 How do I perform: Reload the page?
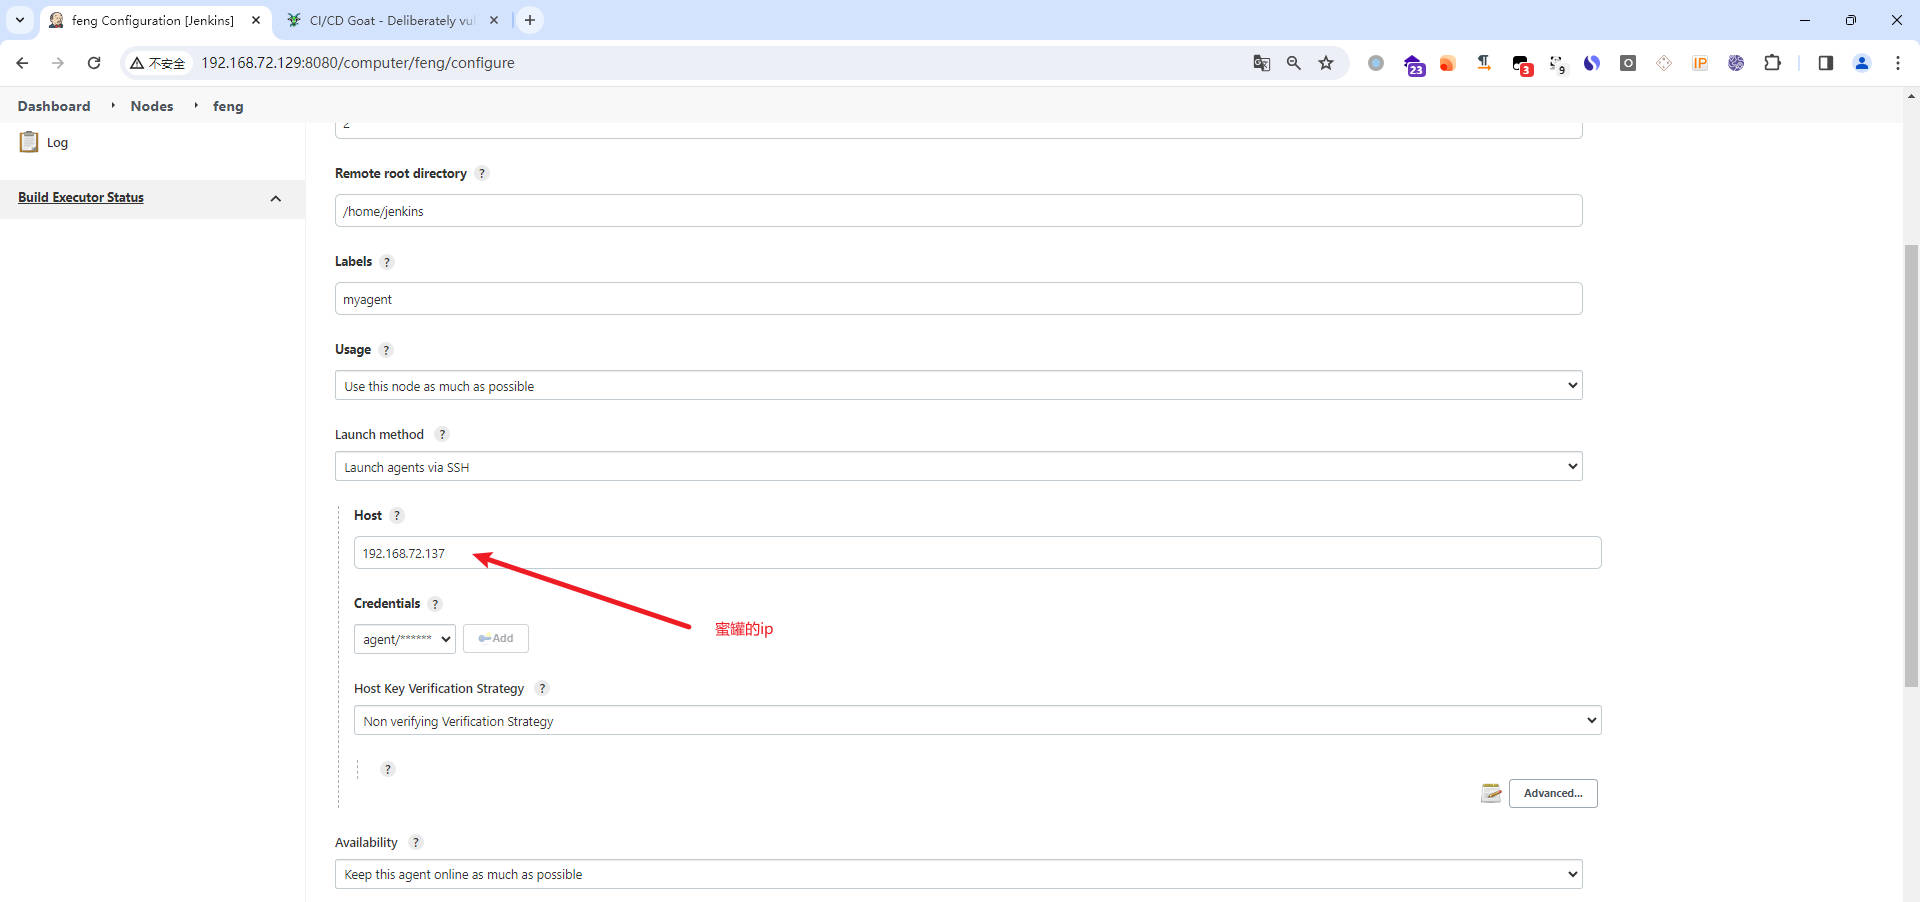coord(94,63)
